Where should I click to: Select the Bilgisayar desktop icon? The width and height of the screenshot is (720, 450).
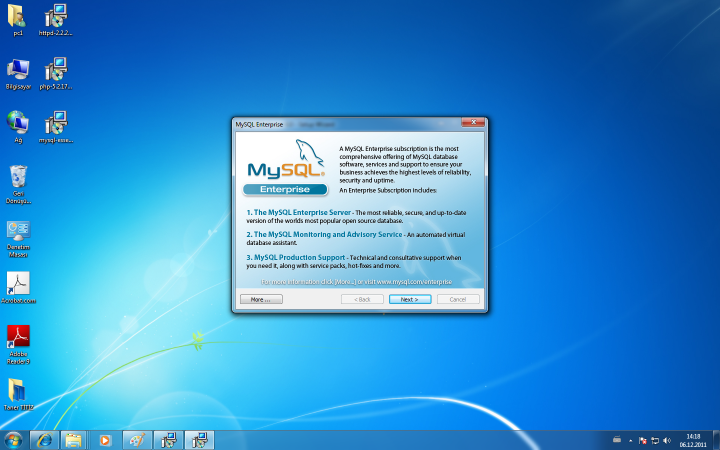(x=18, y=70)
